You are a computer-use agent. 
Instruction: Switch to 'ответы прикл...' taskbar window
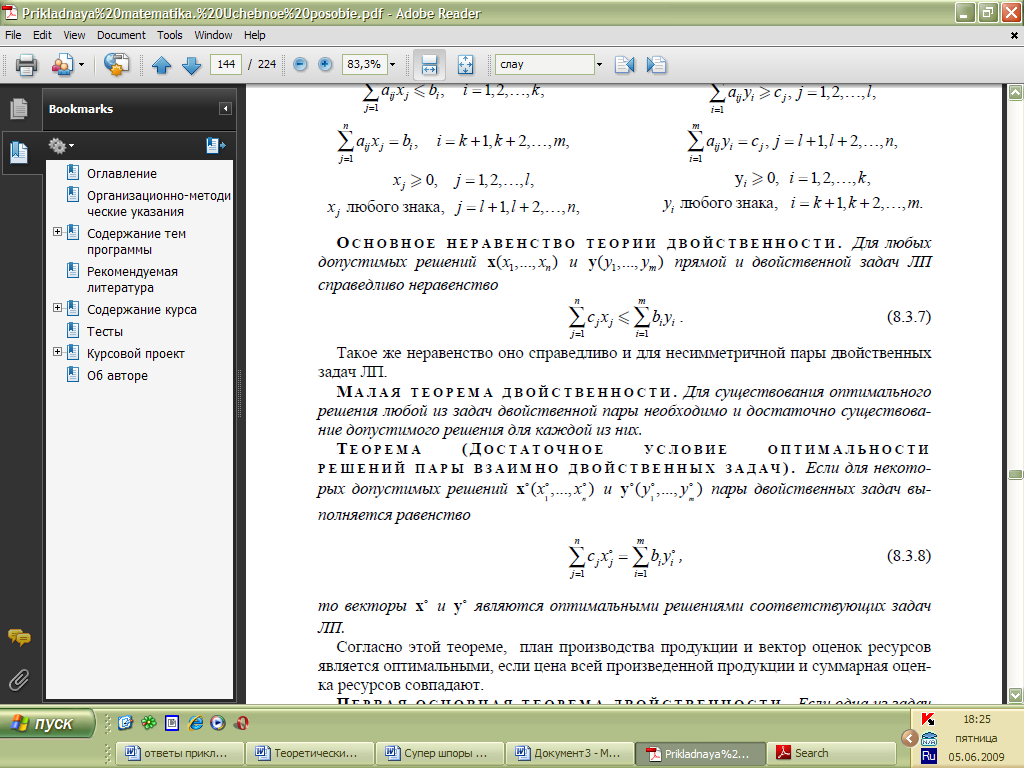(180, 753)
